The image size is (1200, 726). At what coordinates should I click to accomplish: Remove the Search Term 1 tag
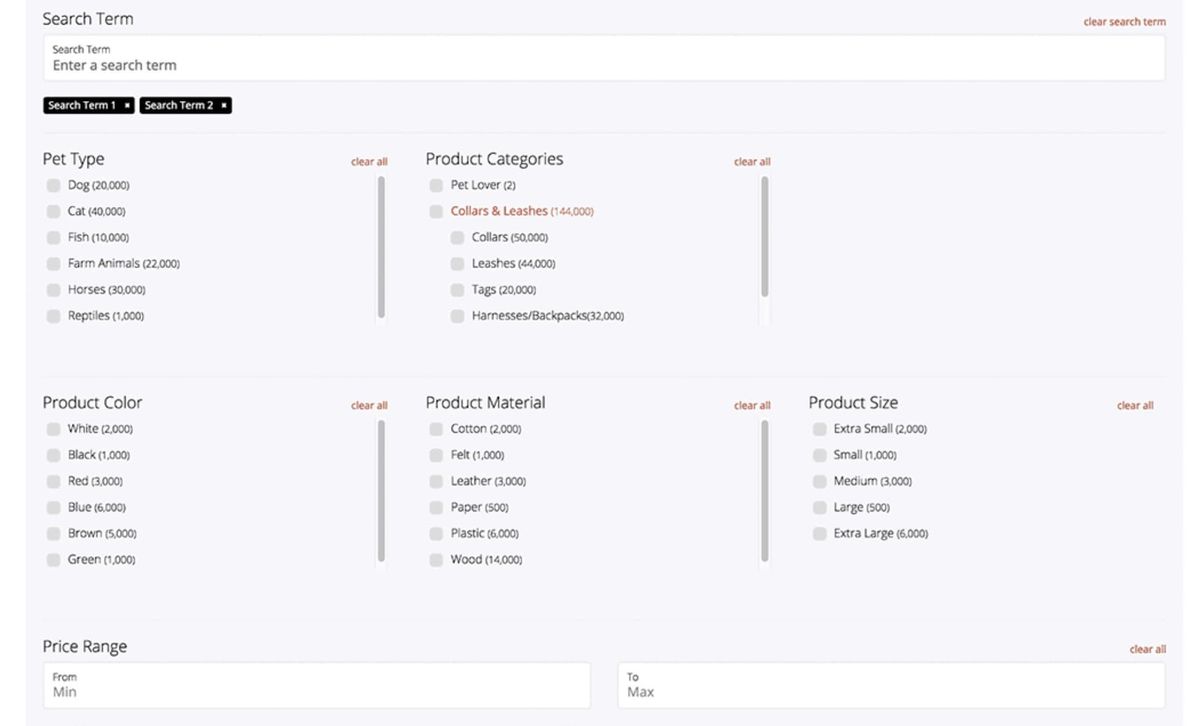127,105
